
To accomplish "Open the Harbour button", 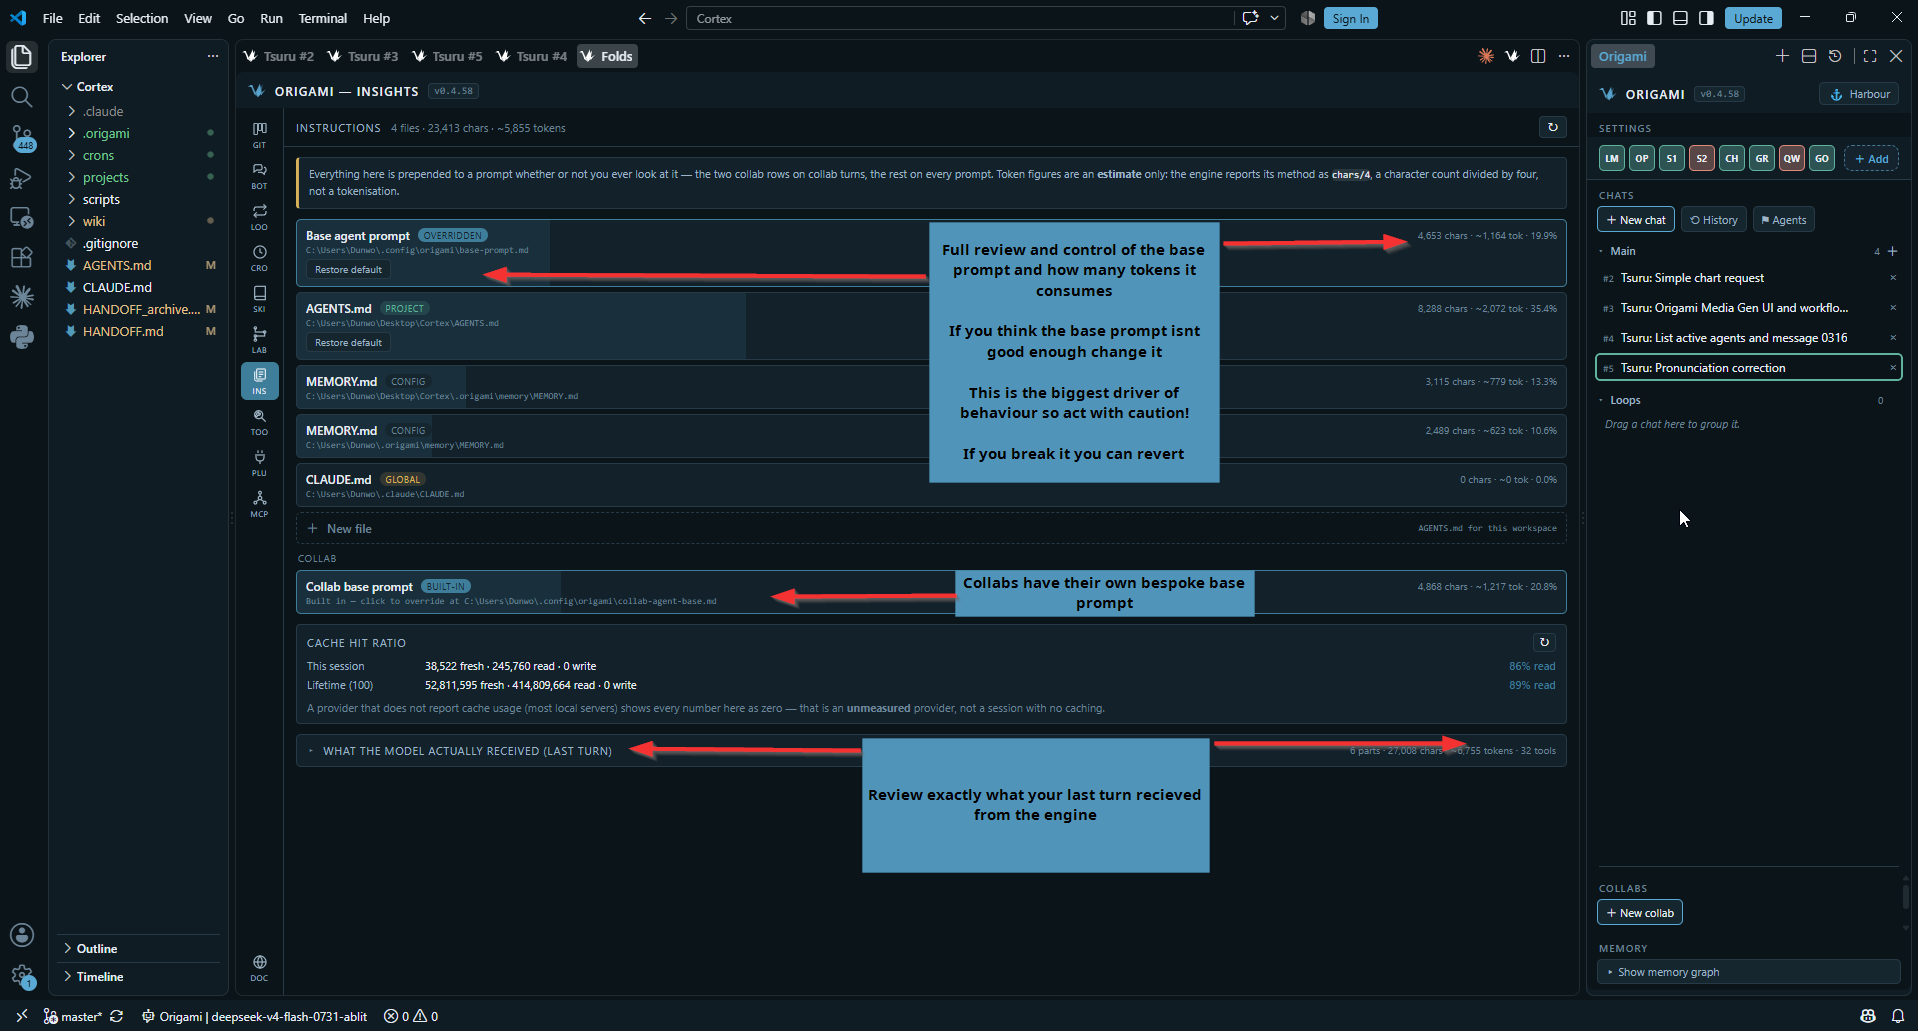I will pyautogui.click(x=1859, y=94).
